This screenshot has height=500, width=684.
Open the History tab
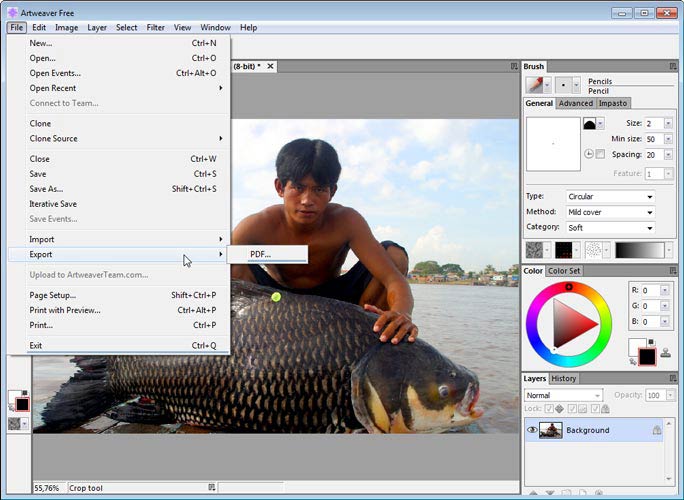564,379
